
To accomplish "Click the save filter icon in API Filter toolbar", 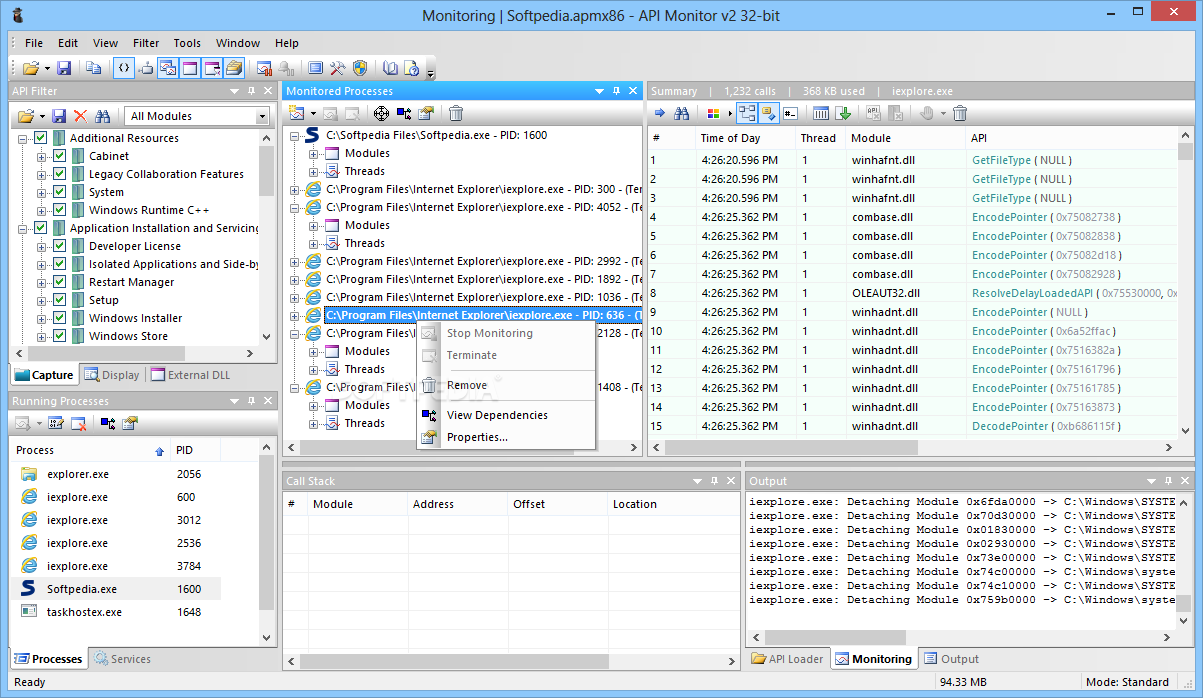I will (x=59, y=116).
